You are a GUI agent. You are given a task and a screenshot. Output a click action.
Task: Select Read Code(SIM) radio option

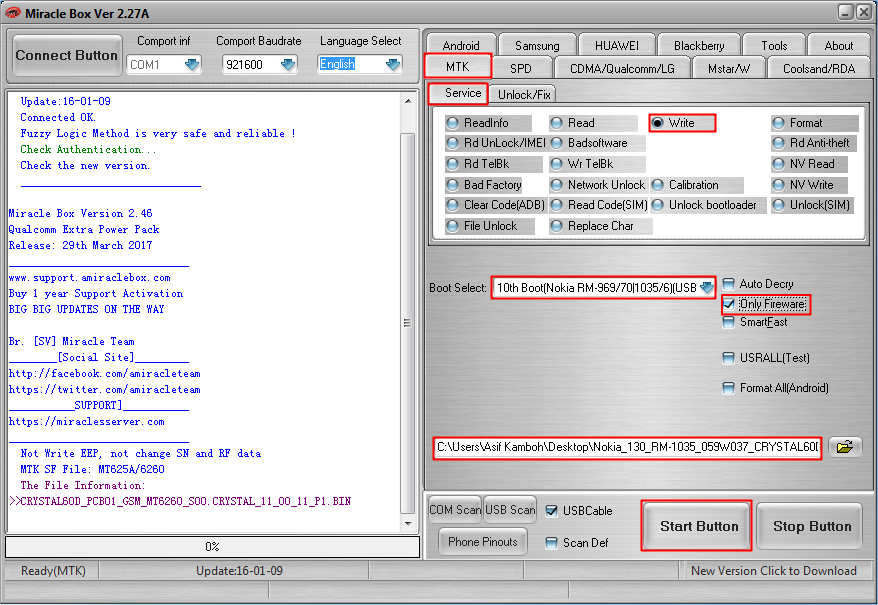coord(599,205)
